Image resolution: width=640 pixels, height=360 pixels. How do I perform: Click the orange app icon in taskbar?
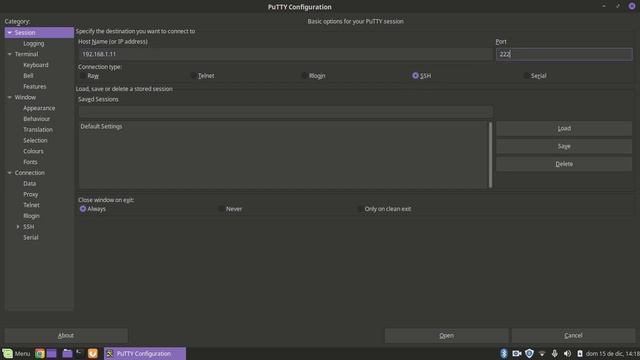click(93, 353)
